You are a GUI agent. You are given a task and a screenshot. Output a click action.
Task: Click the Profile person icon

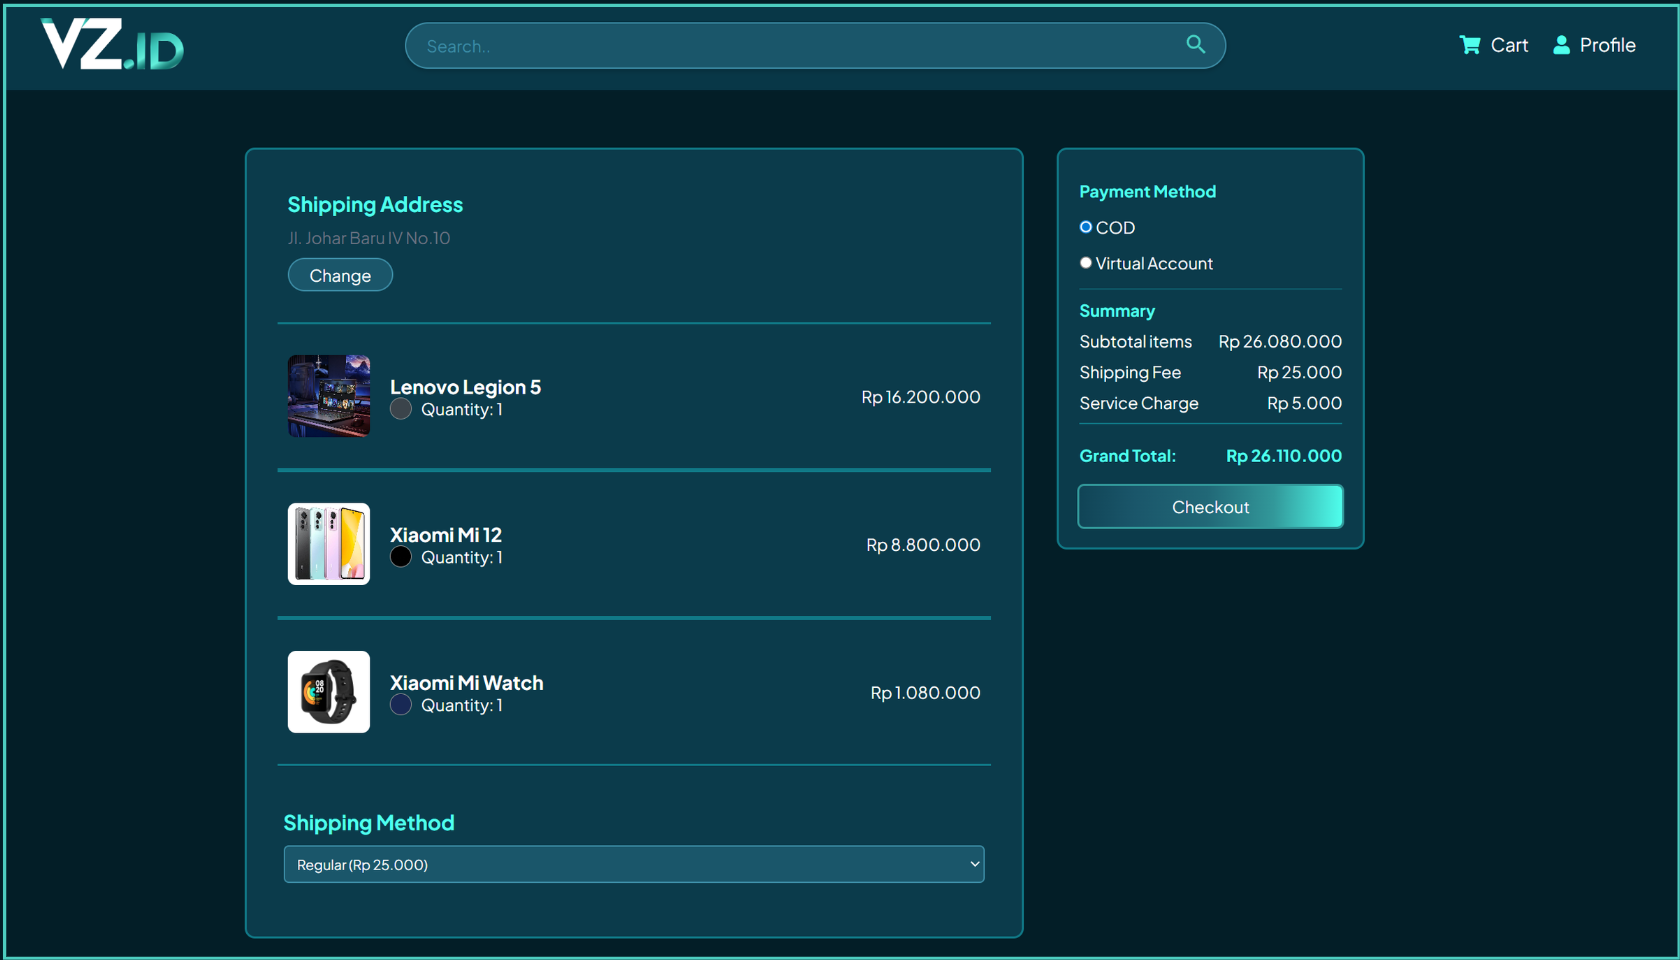pyautogui.click(x=1561, y=45)
